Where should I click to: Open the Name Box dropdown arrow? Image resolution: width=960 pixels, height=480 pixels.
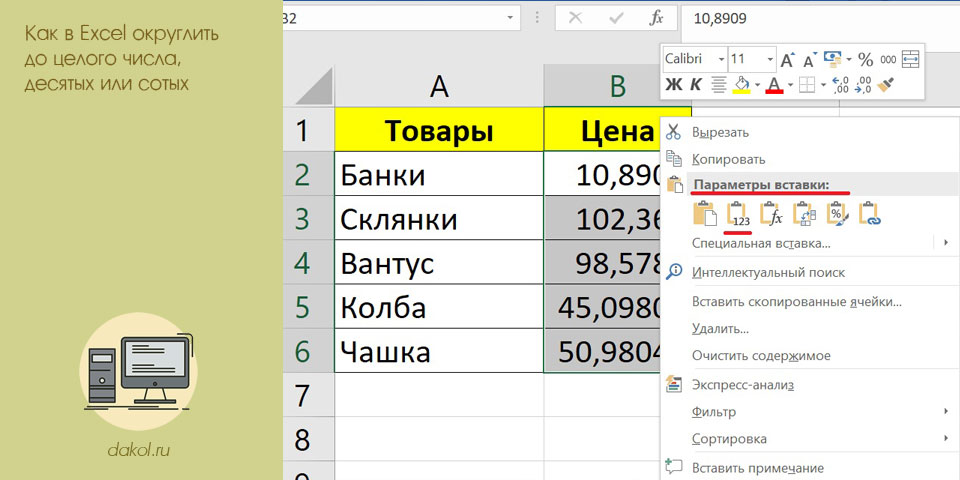coord(510,18)
